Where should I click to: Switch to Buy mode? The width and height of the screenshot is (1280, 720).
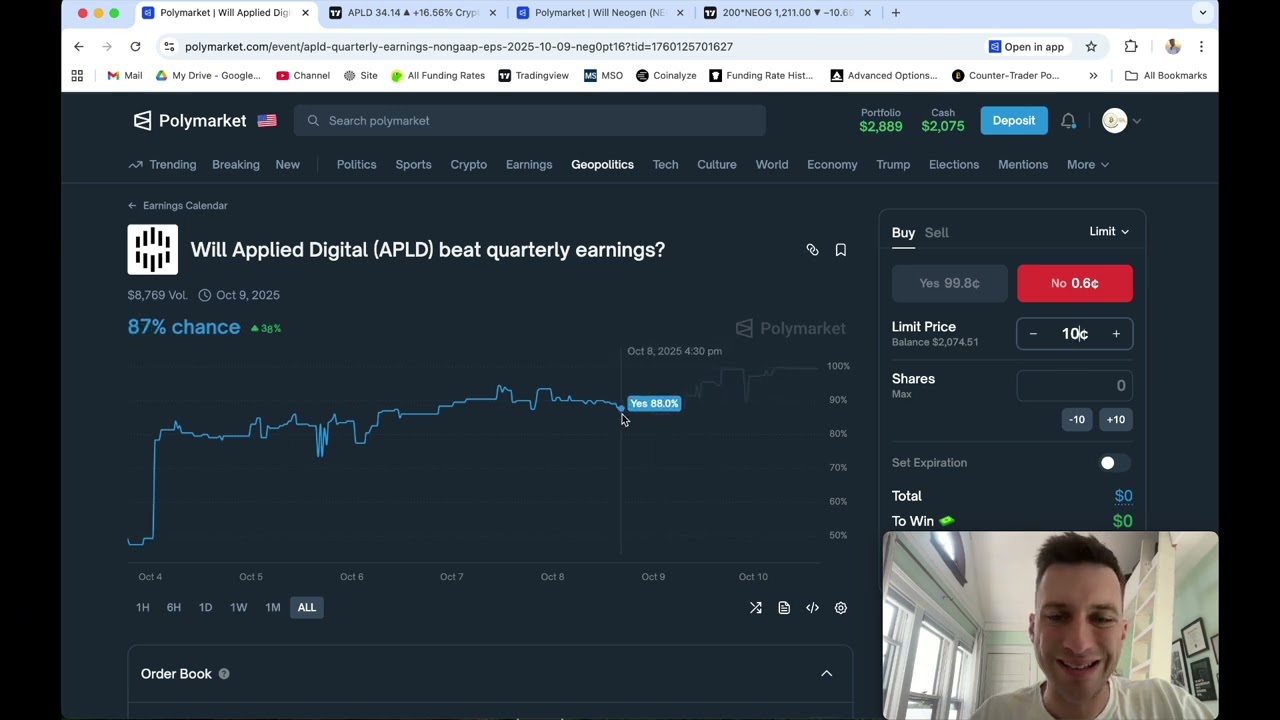903,232
